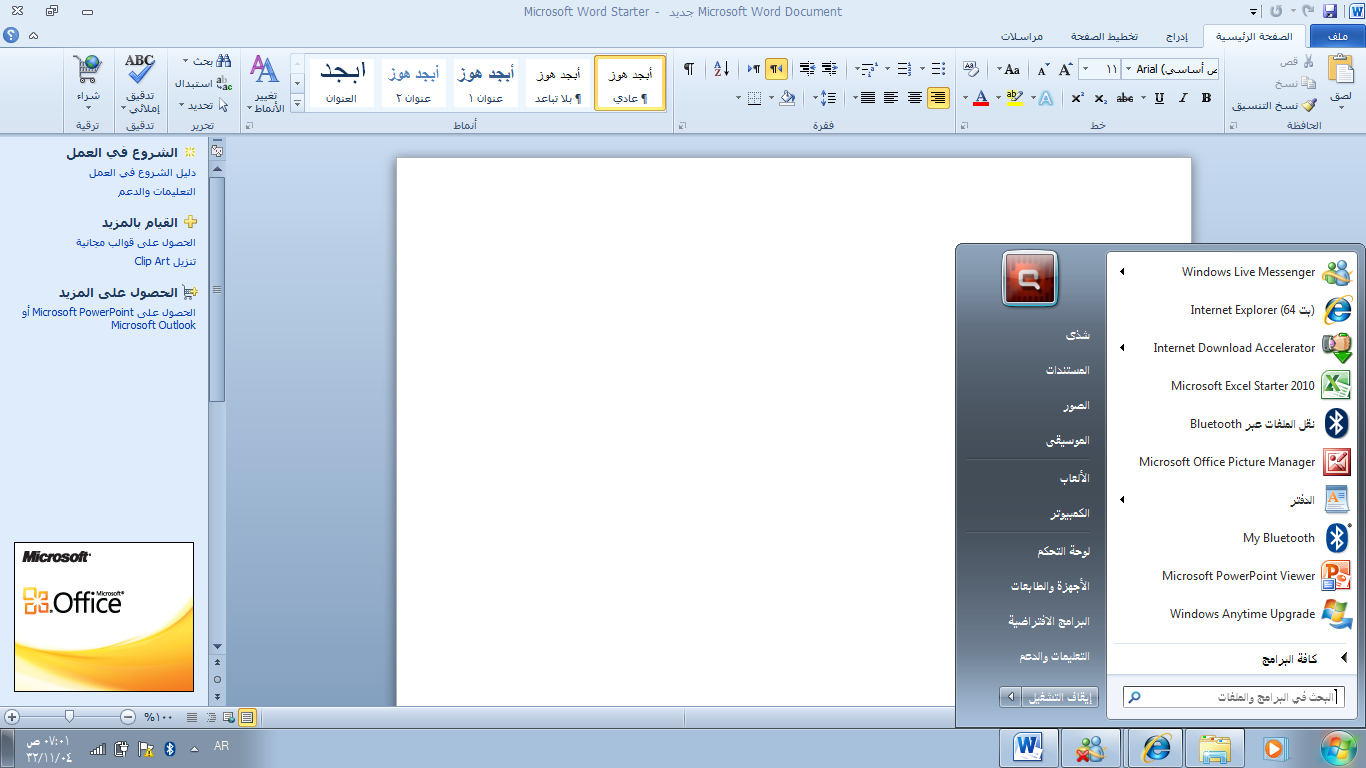Toggle Strikethrough abc formatting
The width and height of the screenshot is (1366, 768).
click(x=1125, y=98)
